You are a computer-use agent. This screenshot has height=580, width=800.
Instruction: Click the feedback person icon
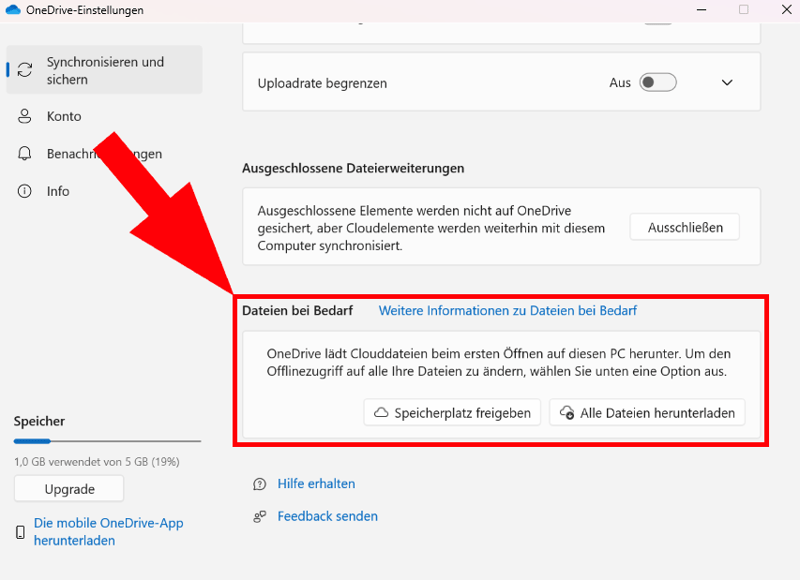pyautogui.click(x=260, y=517)
